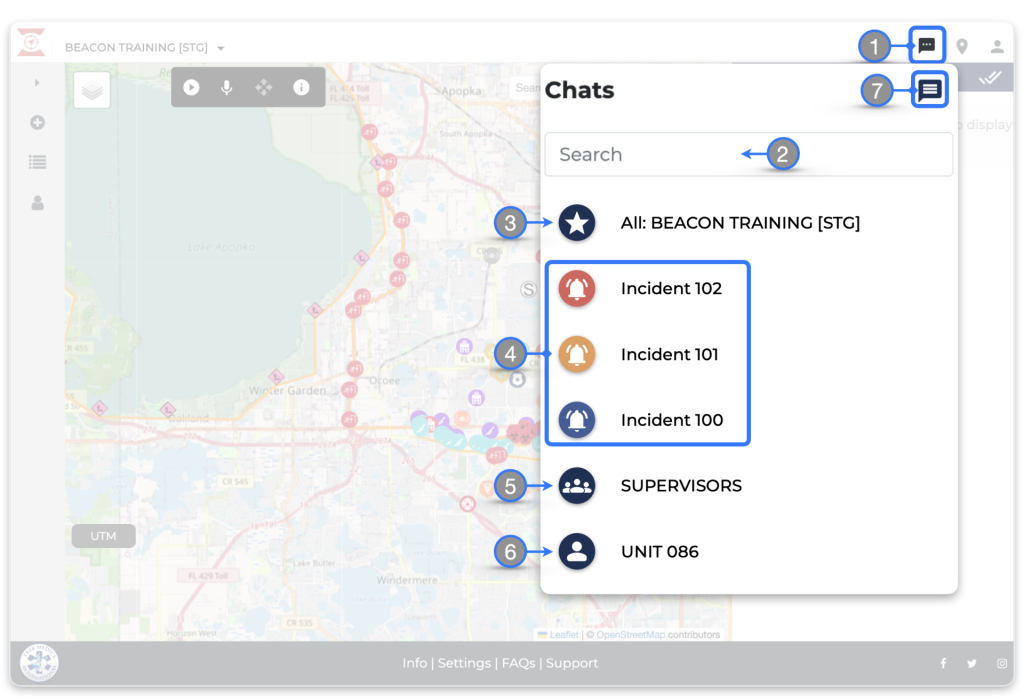Viewport: 1024px width, 699px height.
Task: Click the orange bell Incident 101 icon
Action: (x=577, y=354)
